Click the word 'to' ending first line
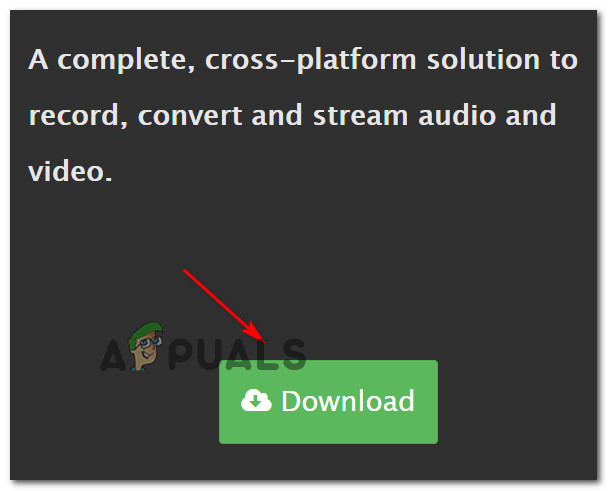Screen dimensions: 608x491 click(x=564, y=60)
